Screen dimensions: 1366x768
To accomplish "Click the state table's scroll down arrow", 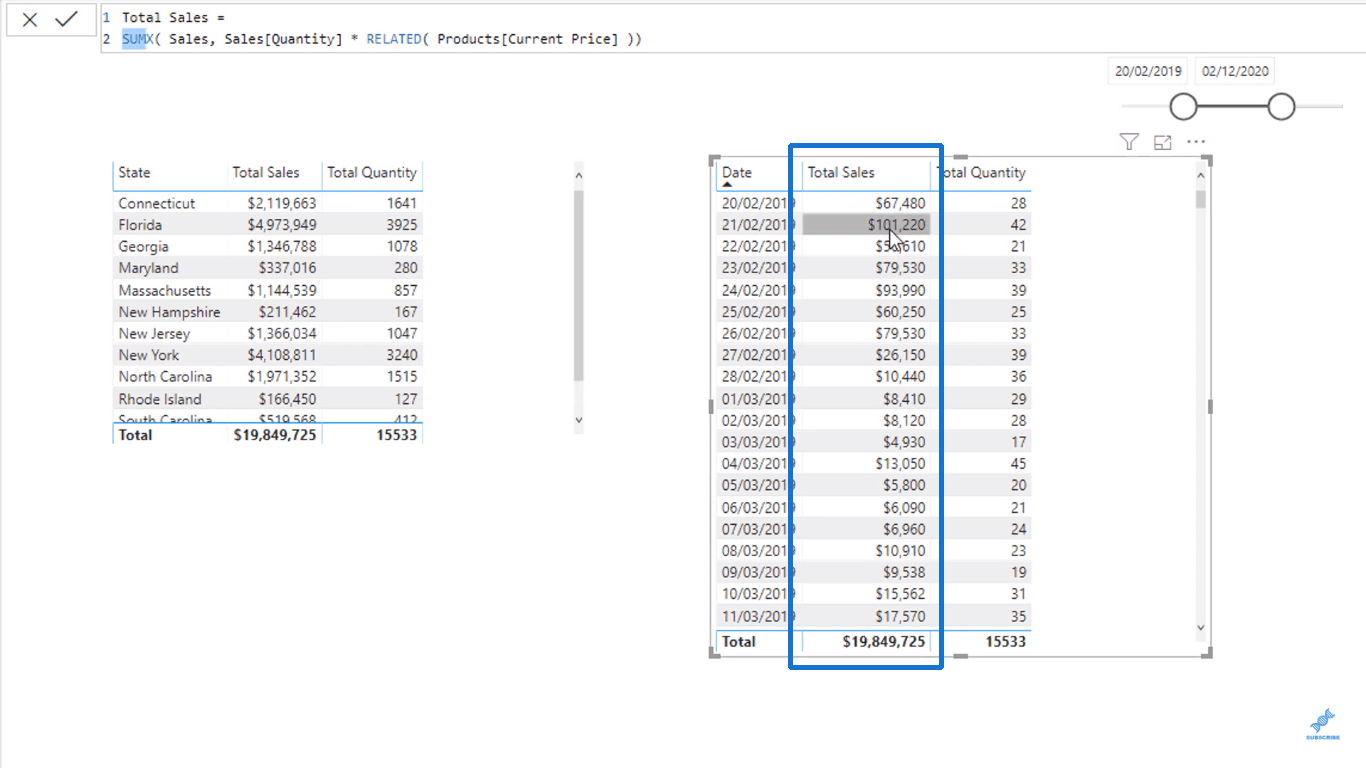I will click(578, 421).
